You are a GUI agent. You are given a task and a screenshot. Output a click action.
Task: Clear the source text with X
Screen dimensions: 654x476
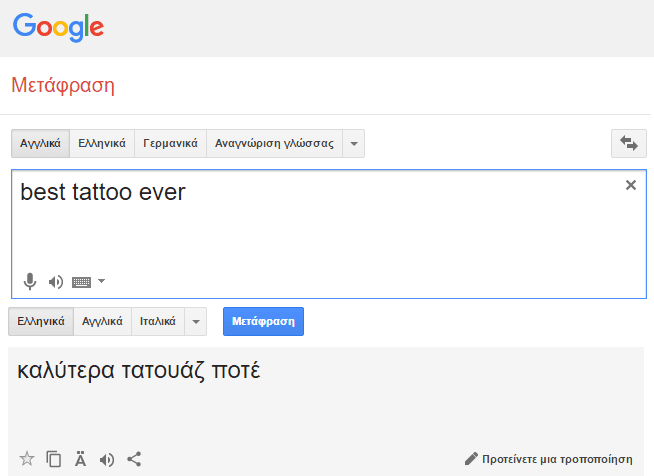(x=631, y=185)
